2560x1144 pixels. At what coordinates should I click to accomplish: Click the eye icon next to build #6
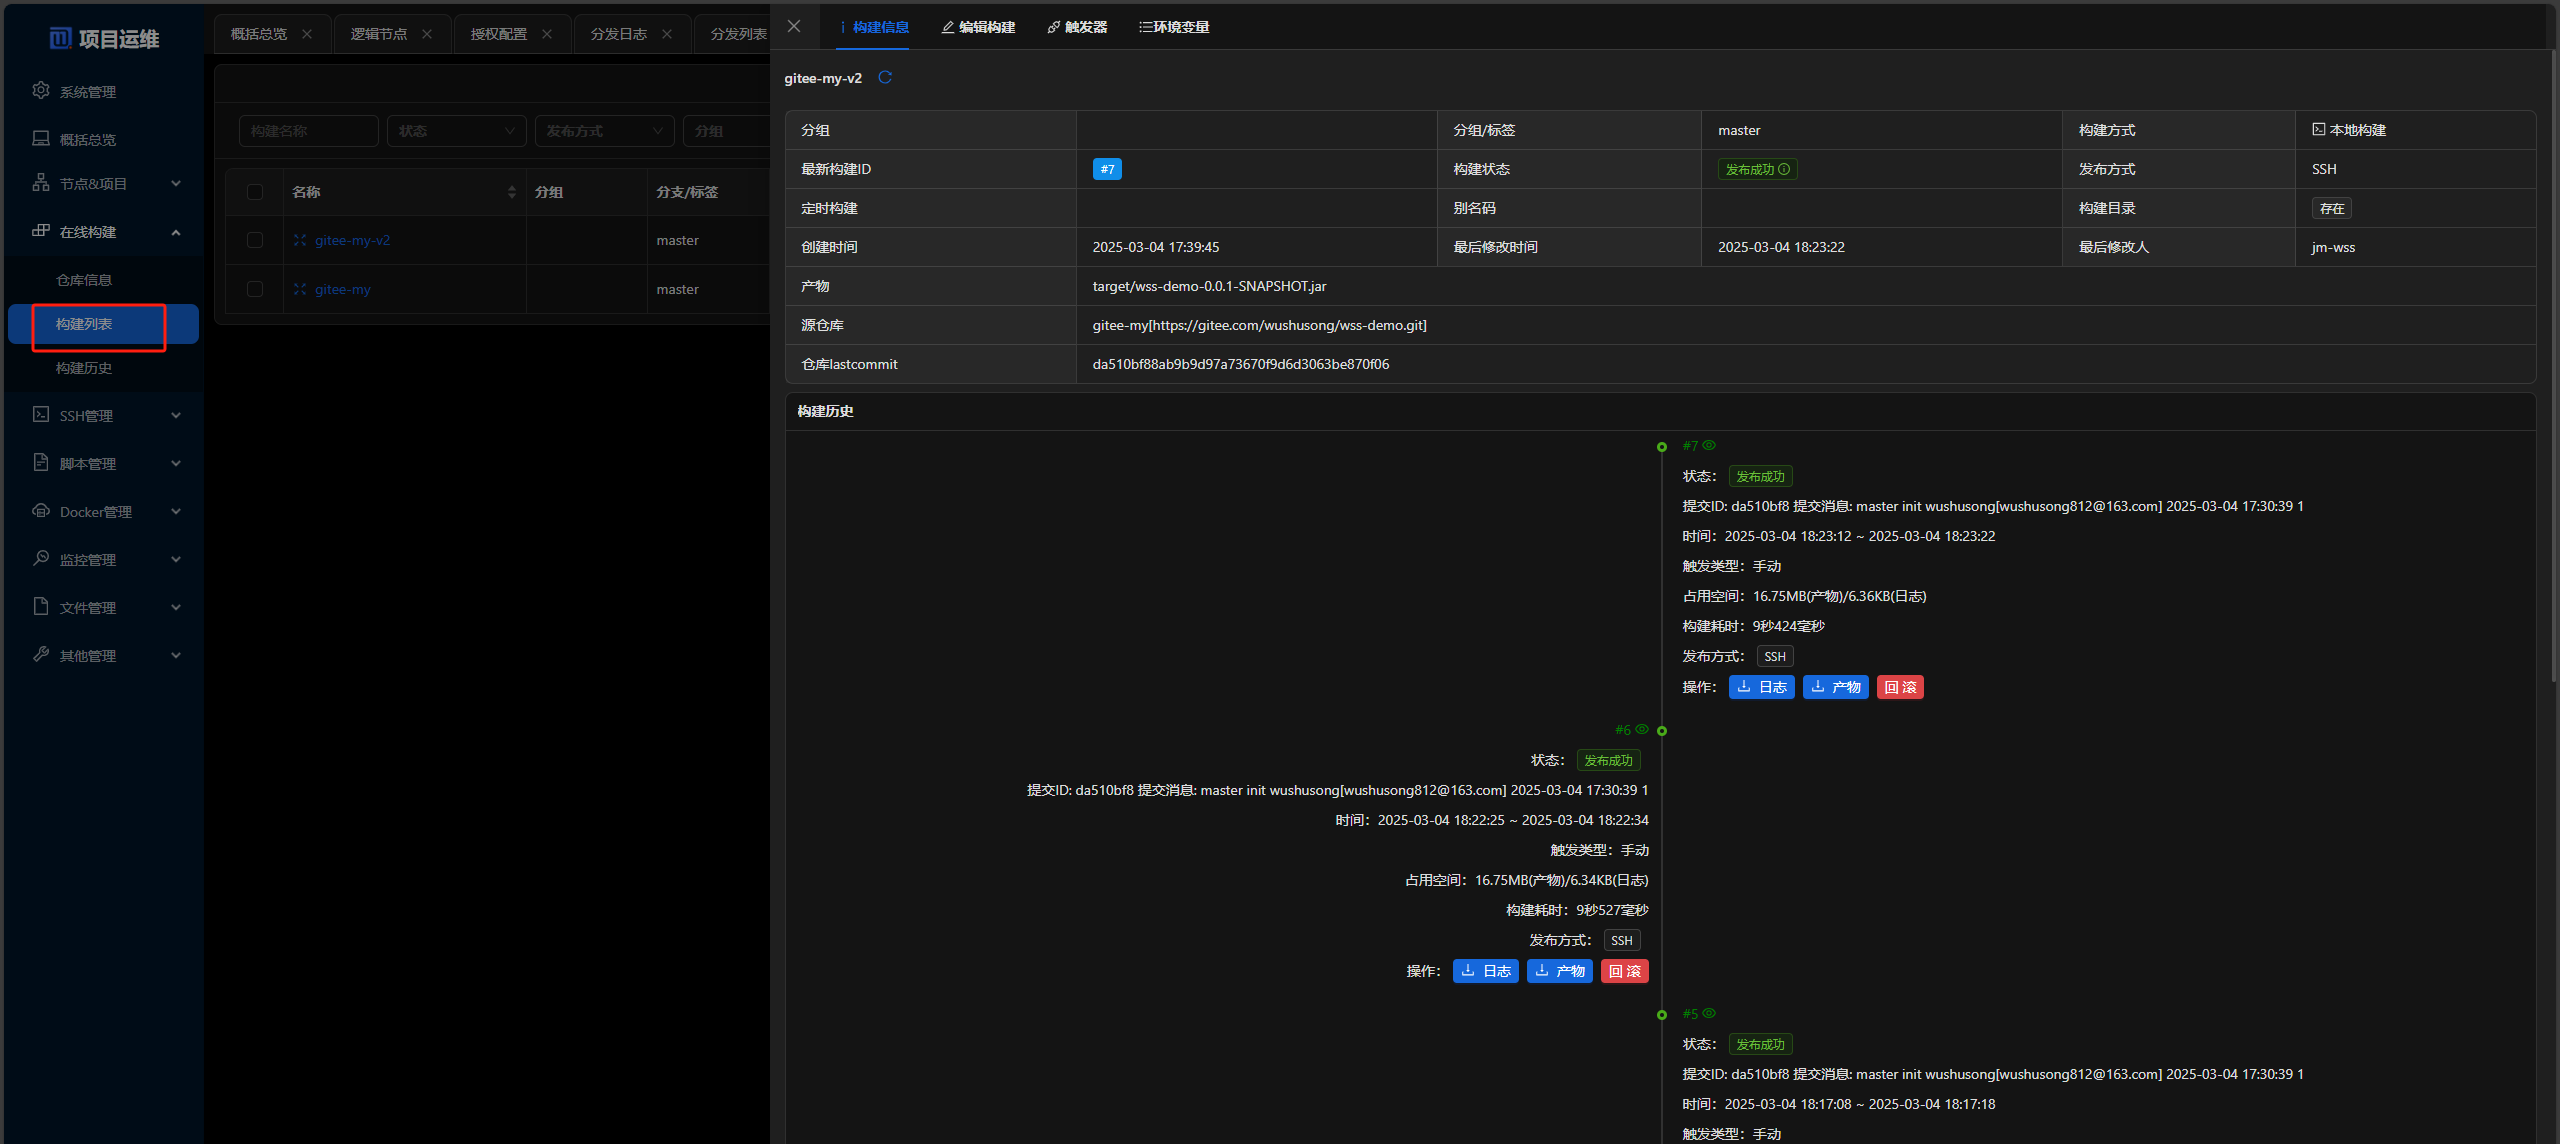[x=1641, y=730]
